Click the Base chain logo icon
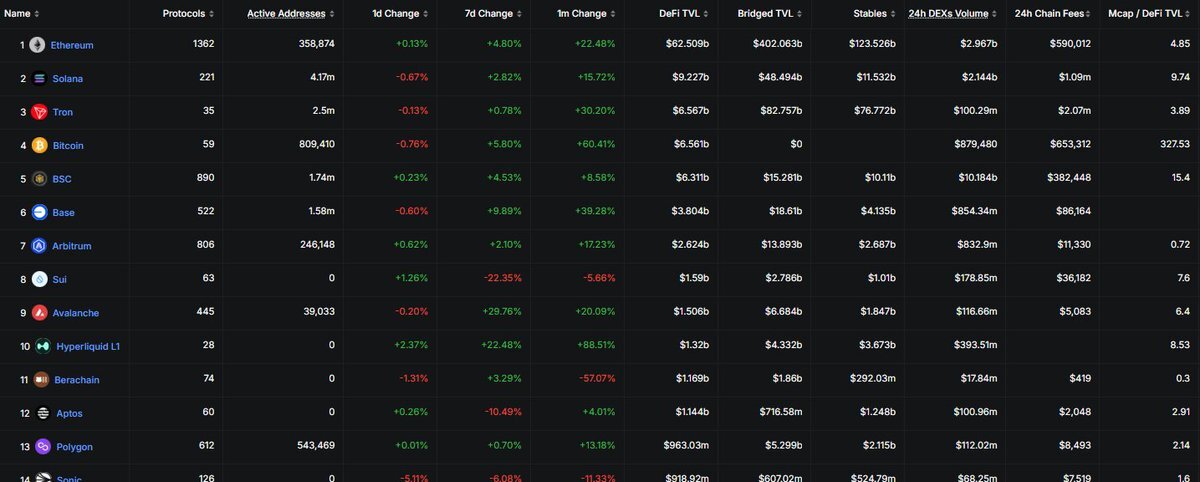The height and width of the screenshot is (482, 1200). tap(40, 213)
